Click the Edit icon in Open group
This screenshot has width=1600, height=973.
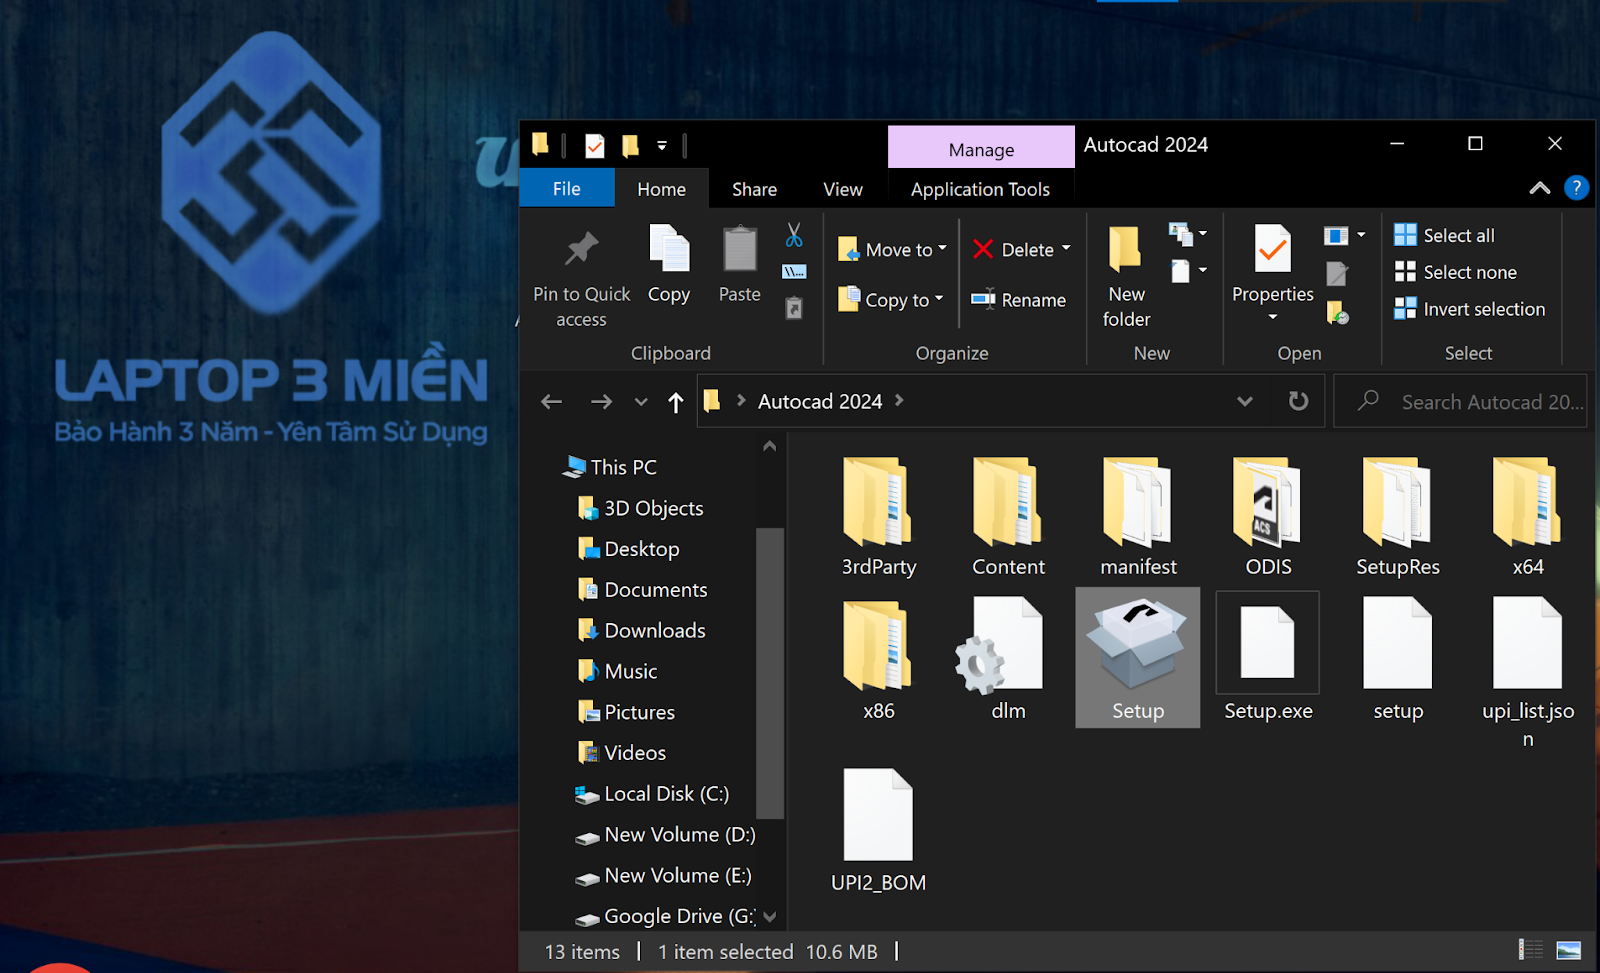pos(1337,273)
